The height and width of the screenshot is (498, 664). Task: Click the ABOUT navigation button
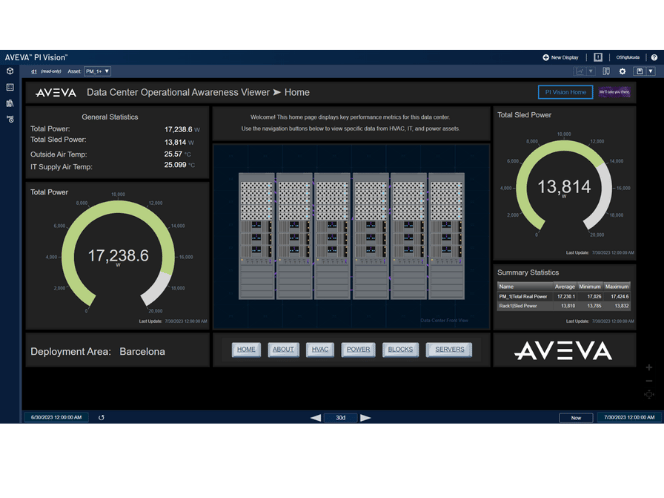[283, 349]
